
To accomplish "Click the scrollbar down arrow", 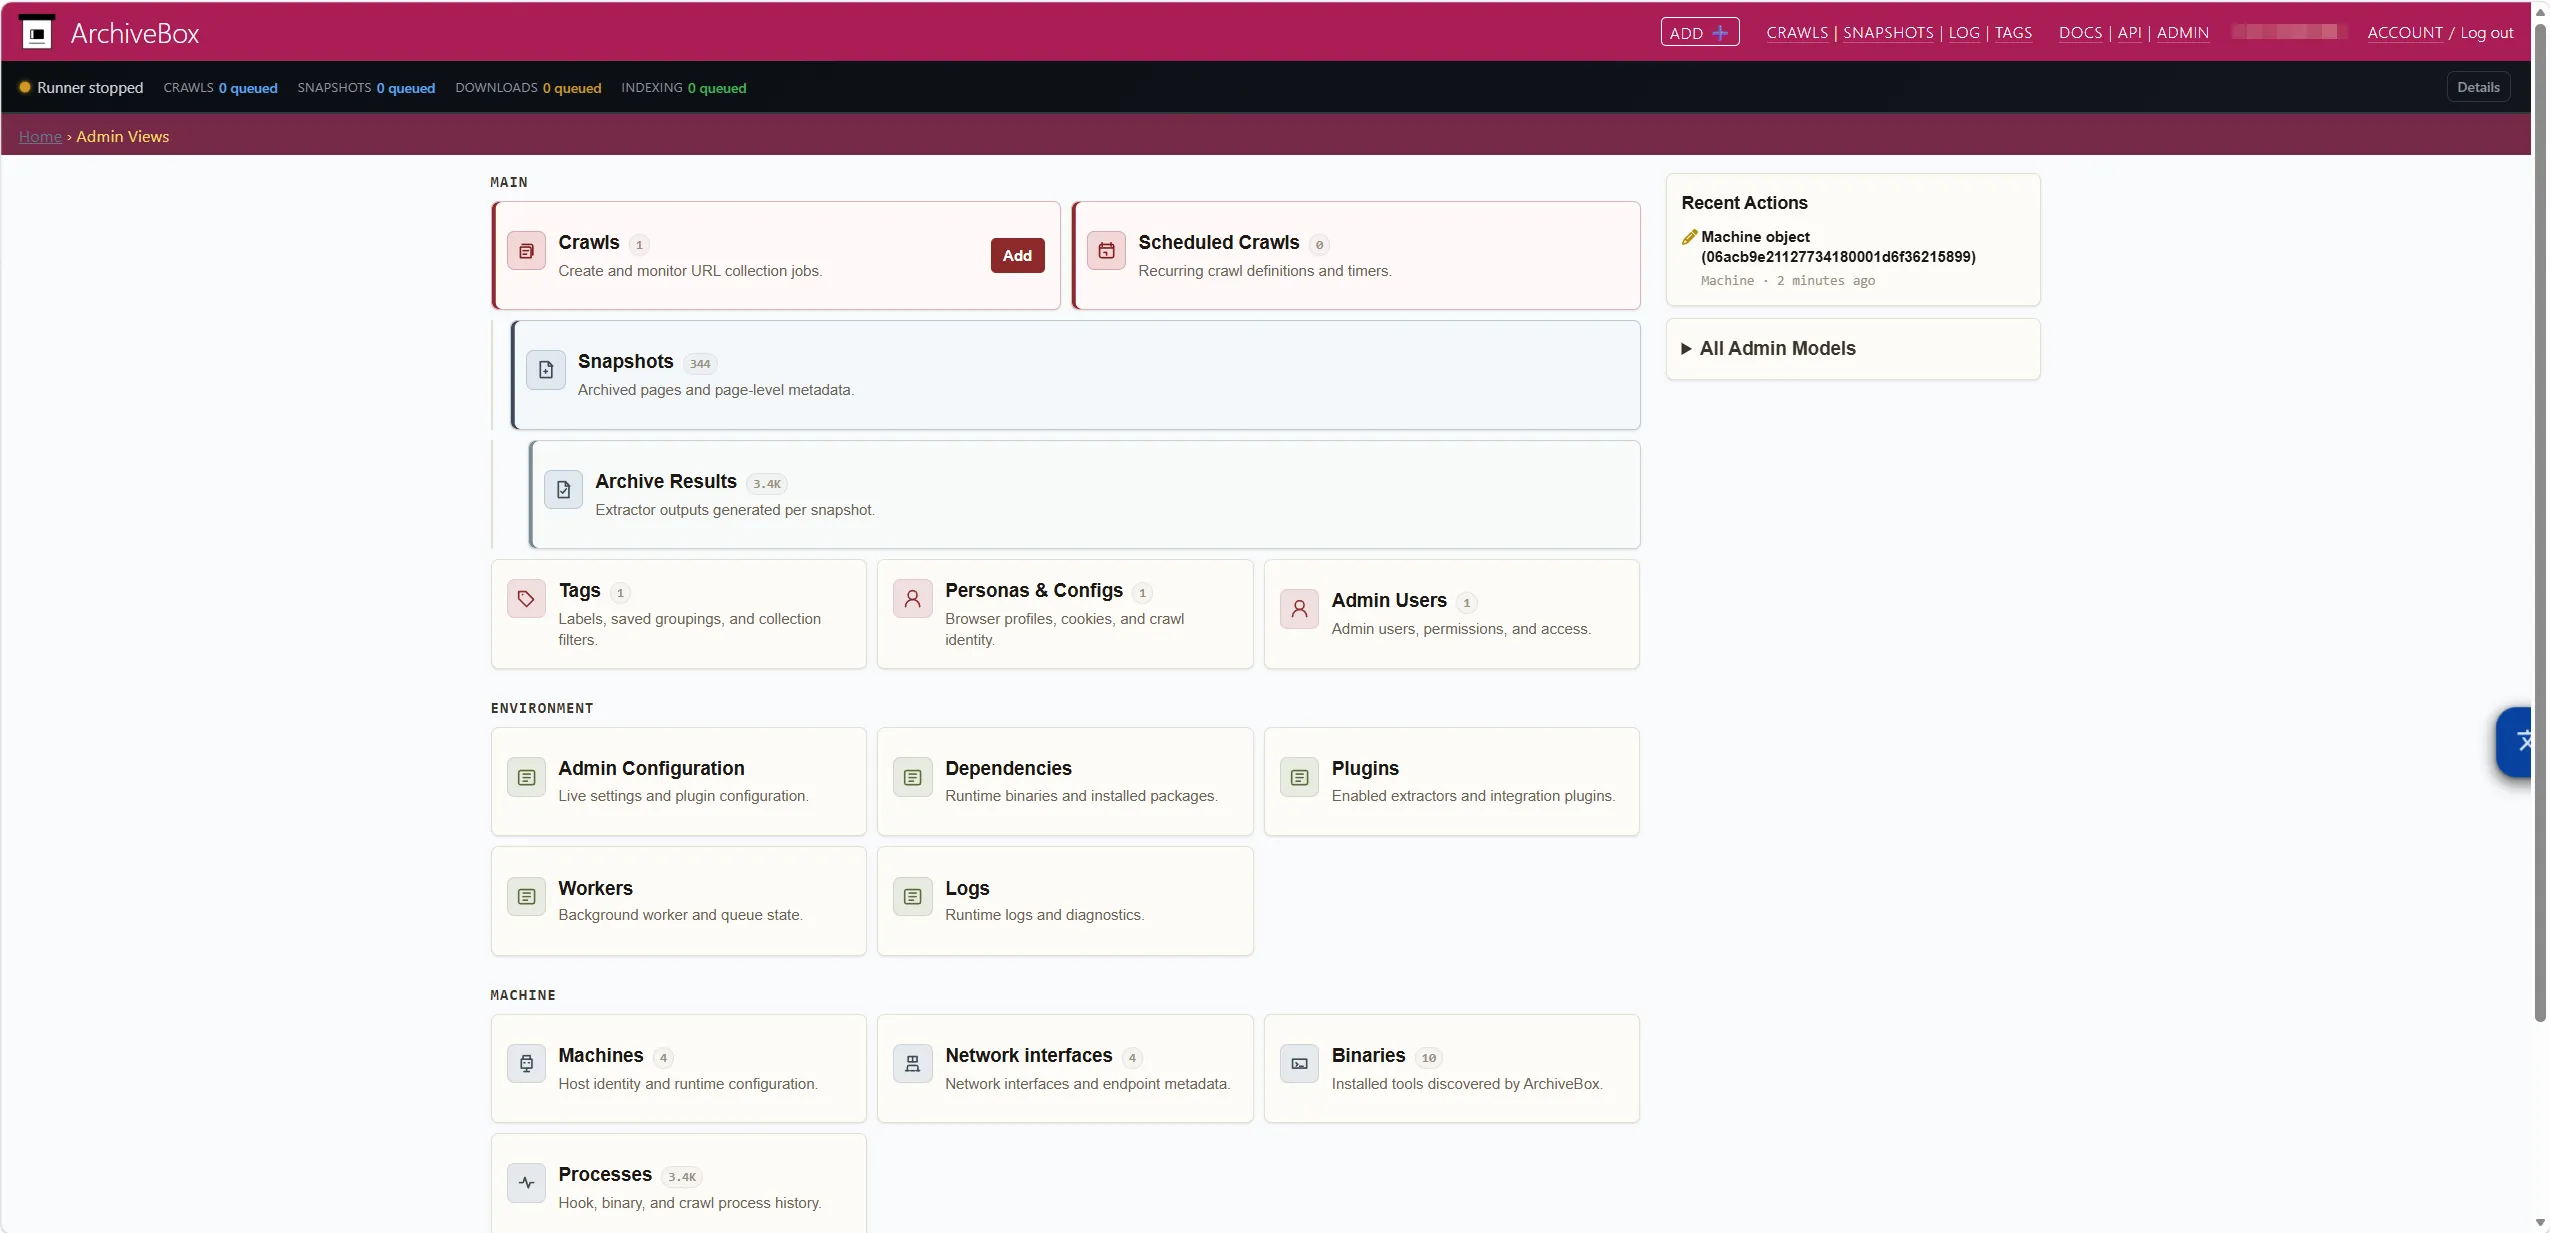I will (x=2540, y=1223).
